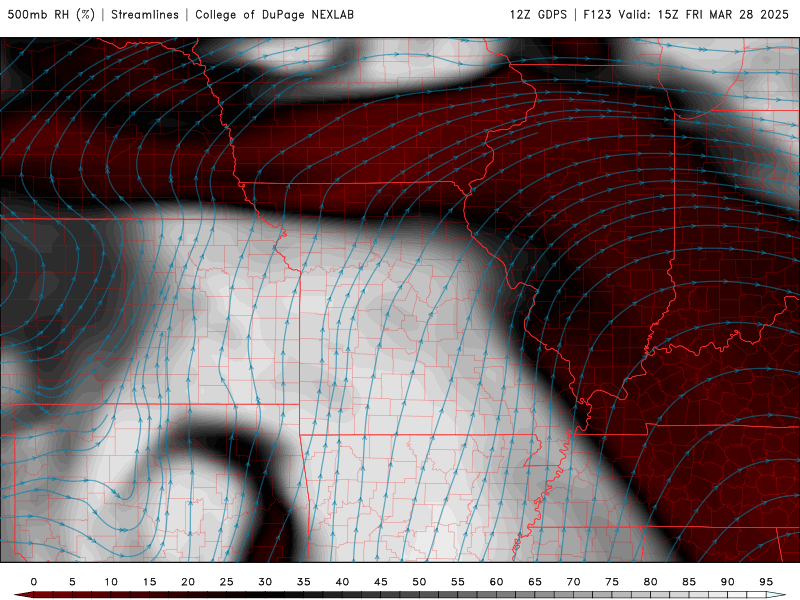Click the 30 value on the color scale
The width and height of the screenshot is (800, 600).
pos(265,582)
